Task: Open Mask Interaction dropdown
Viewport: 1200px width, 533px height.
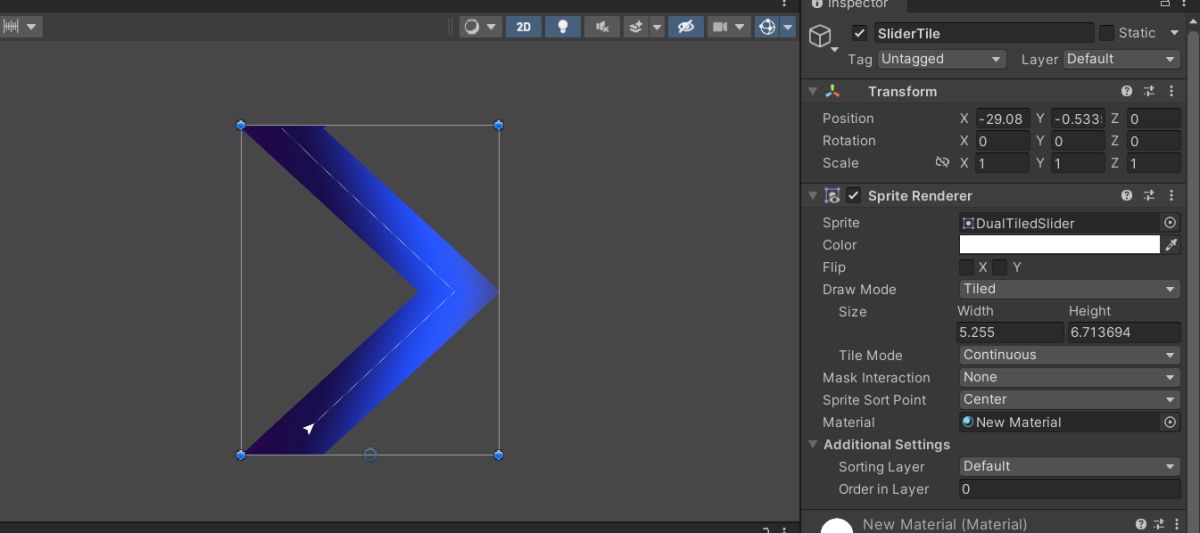Action: coord(1070,377)
